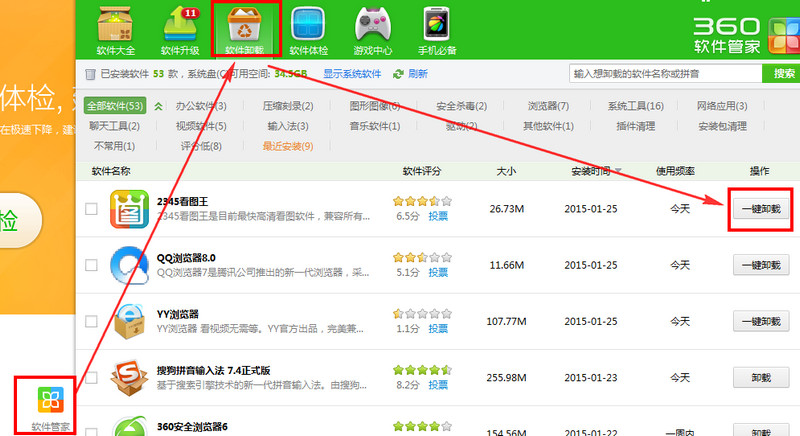The height and width of the screenshot is (436, 800).
Task: Tick the checkbox for 搜狗拼音输入法
Action: click(x=91, y=377)
